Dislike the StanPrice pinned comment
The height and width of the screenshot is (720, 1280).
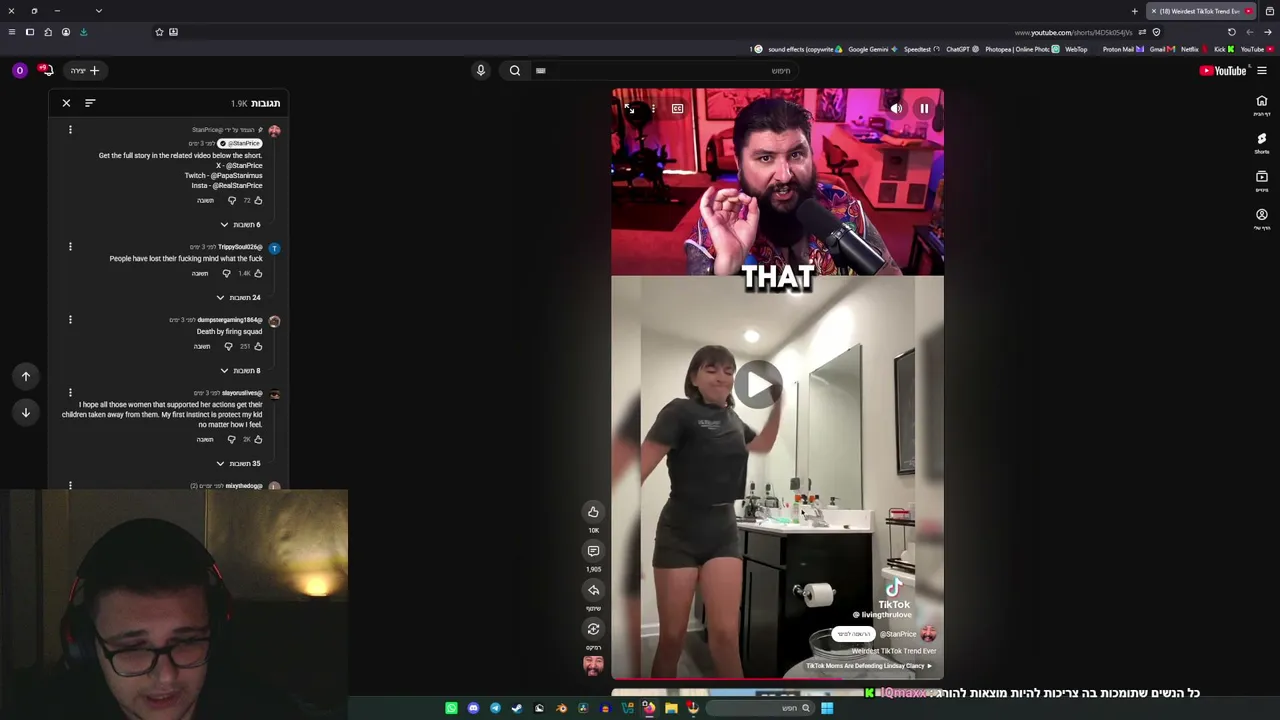[232, 201]
